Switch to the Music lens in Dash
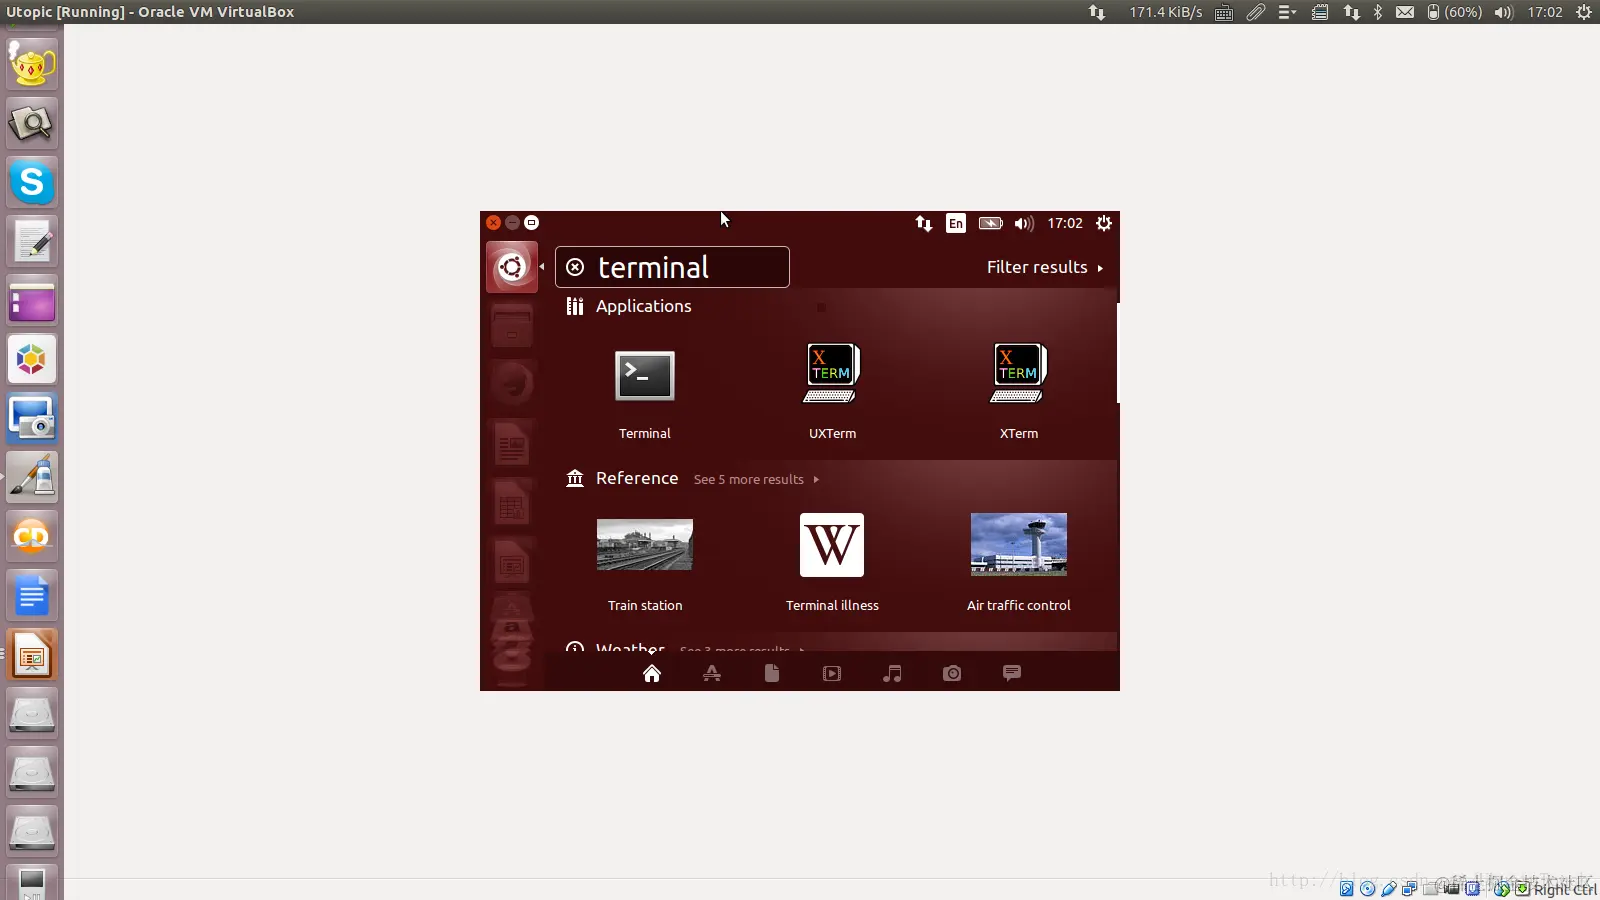 click(x=892, y=673)
